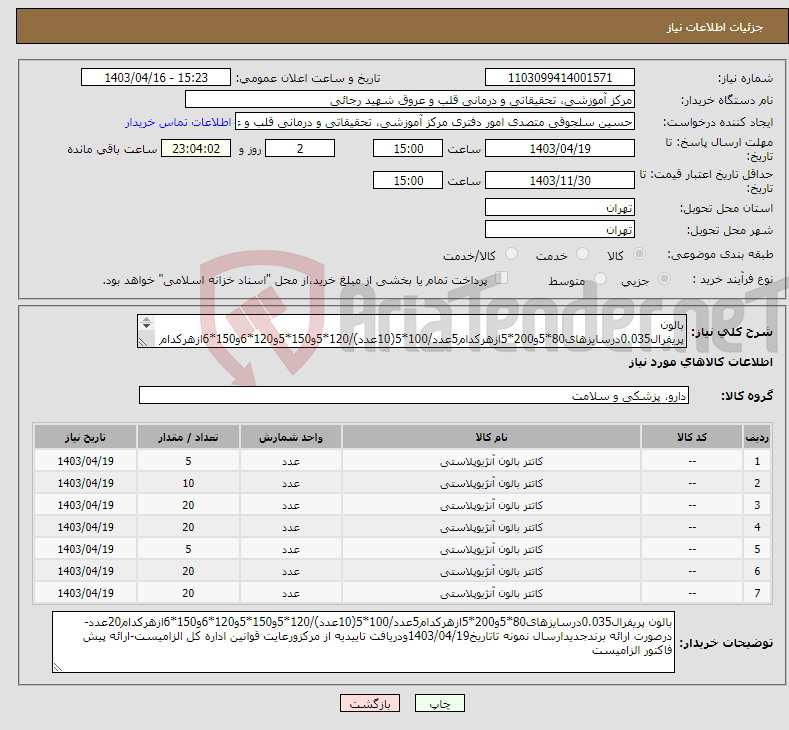Click the request creator name field
This screenshot has height=730, width=789.
435,122
